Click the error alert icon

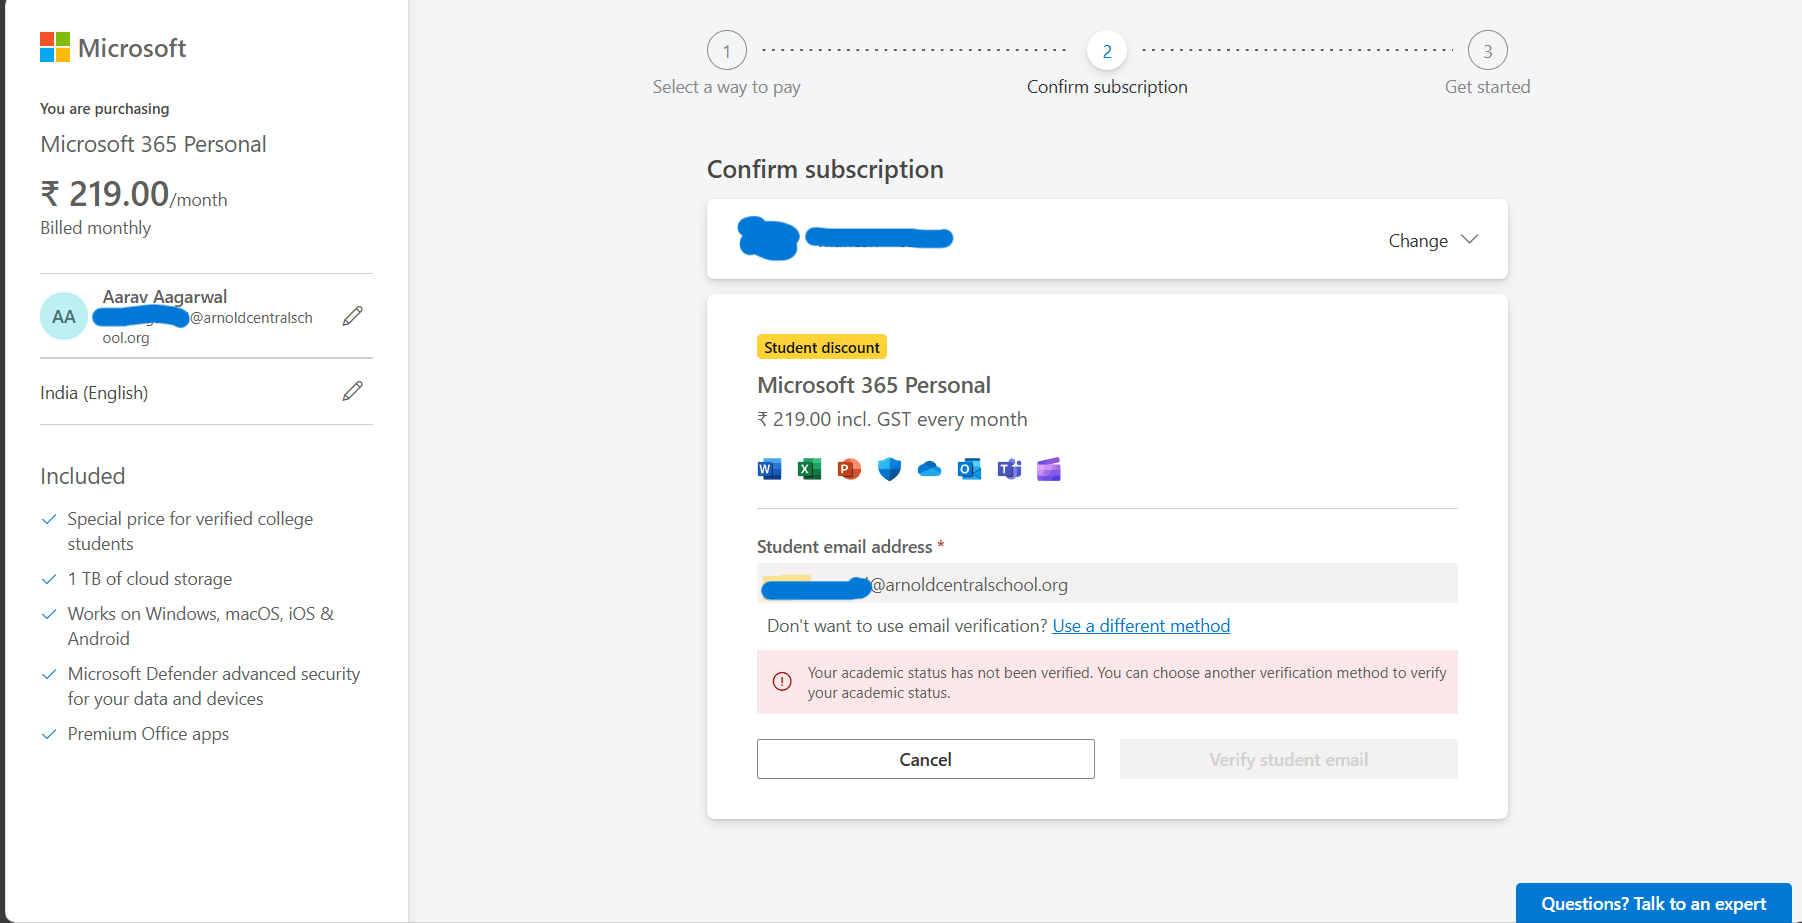[x=782, y=682]
